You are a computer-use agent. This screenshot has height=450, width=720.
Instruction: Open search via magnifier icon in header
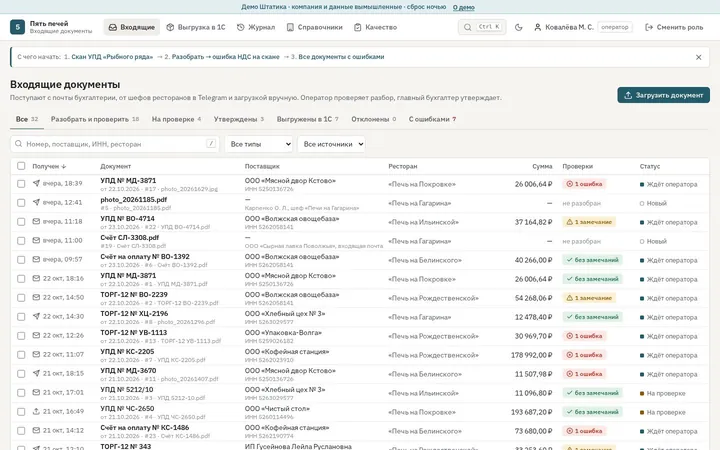click(467, 27)
